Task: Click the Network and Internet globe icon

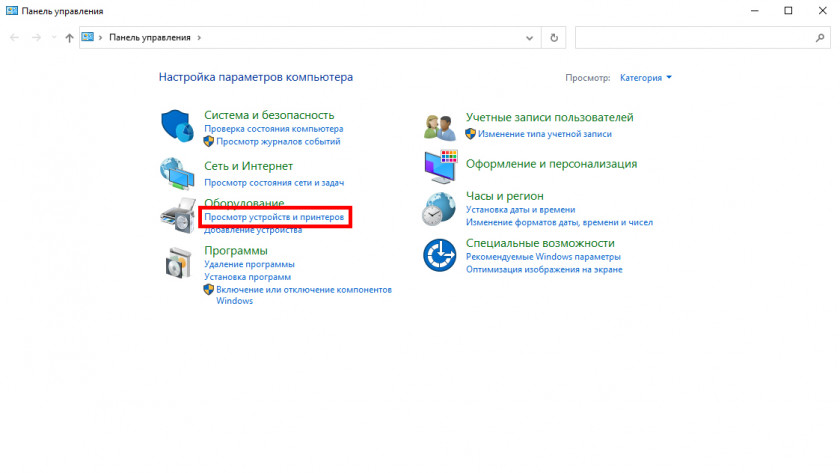Action: click(x=176, y=173)
